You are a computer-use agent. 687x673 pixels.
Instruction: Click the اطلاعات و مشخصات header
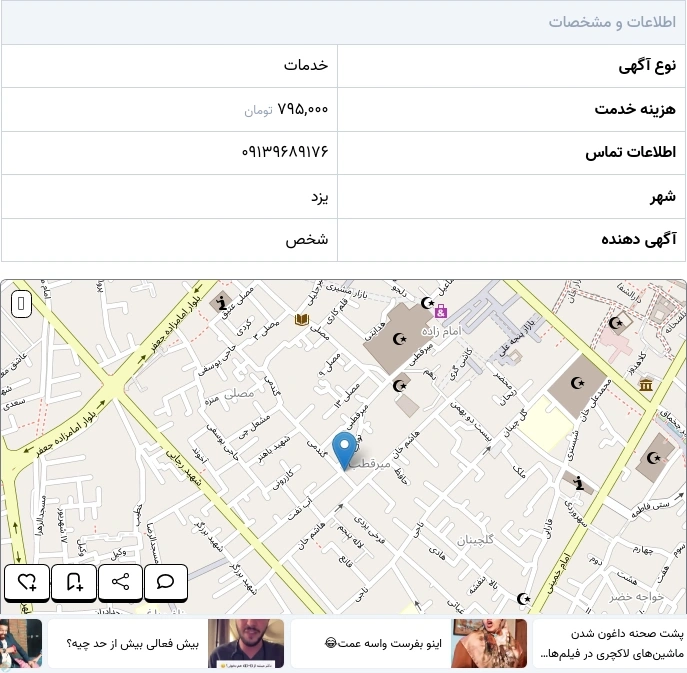612,22
